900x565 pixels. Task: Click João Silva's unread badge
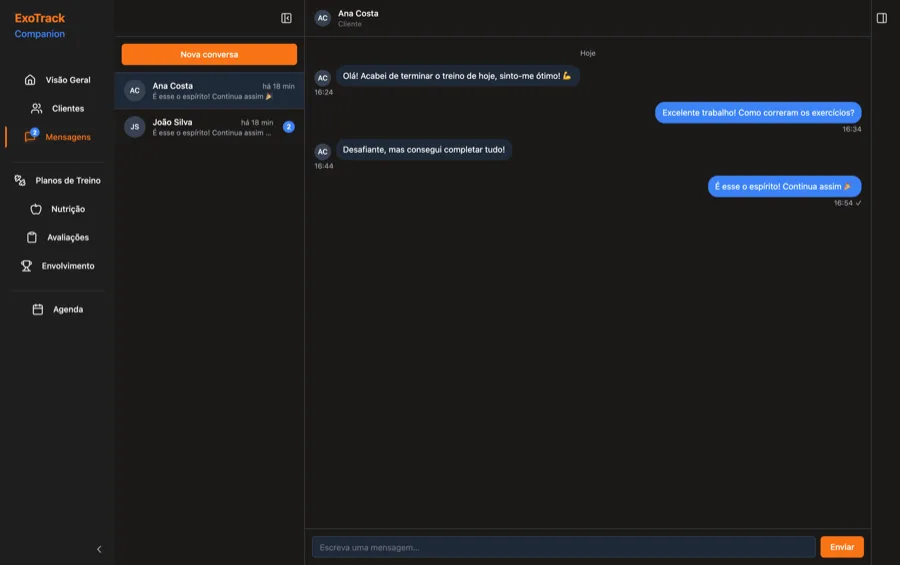coord(289,127)
